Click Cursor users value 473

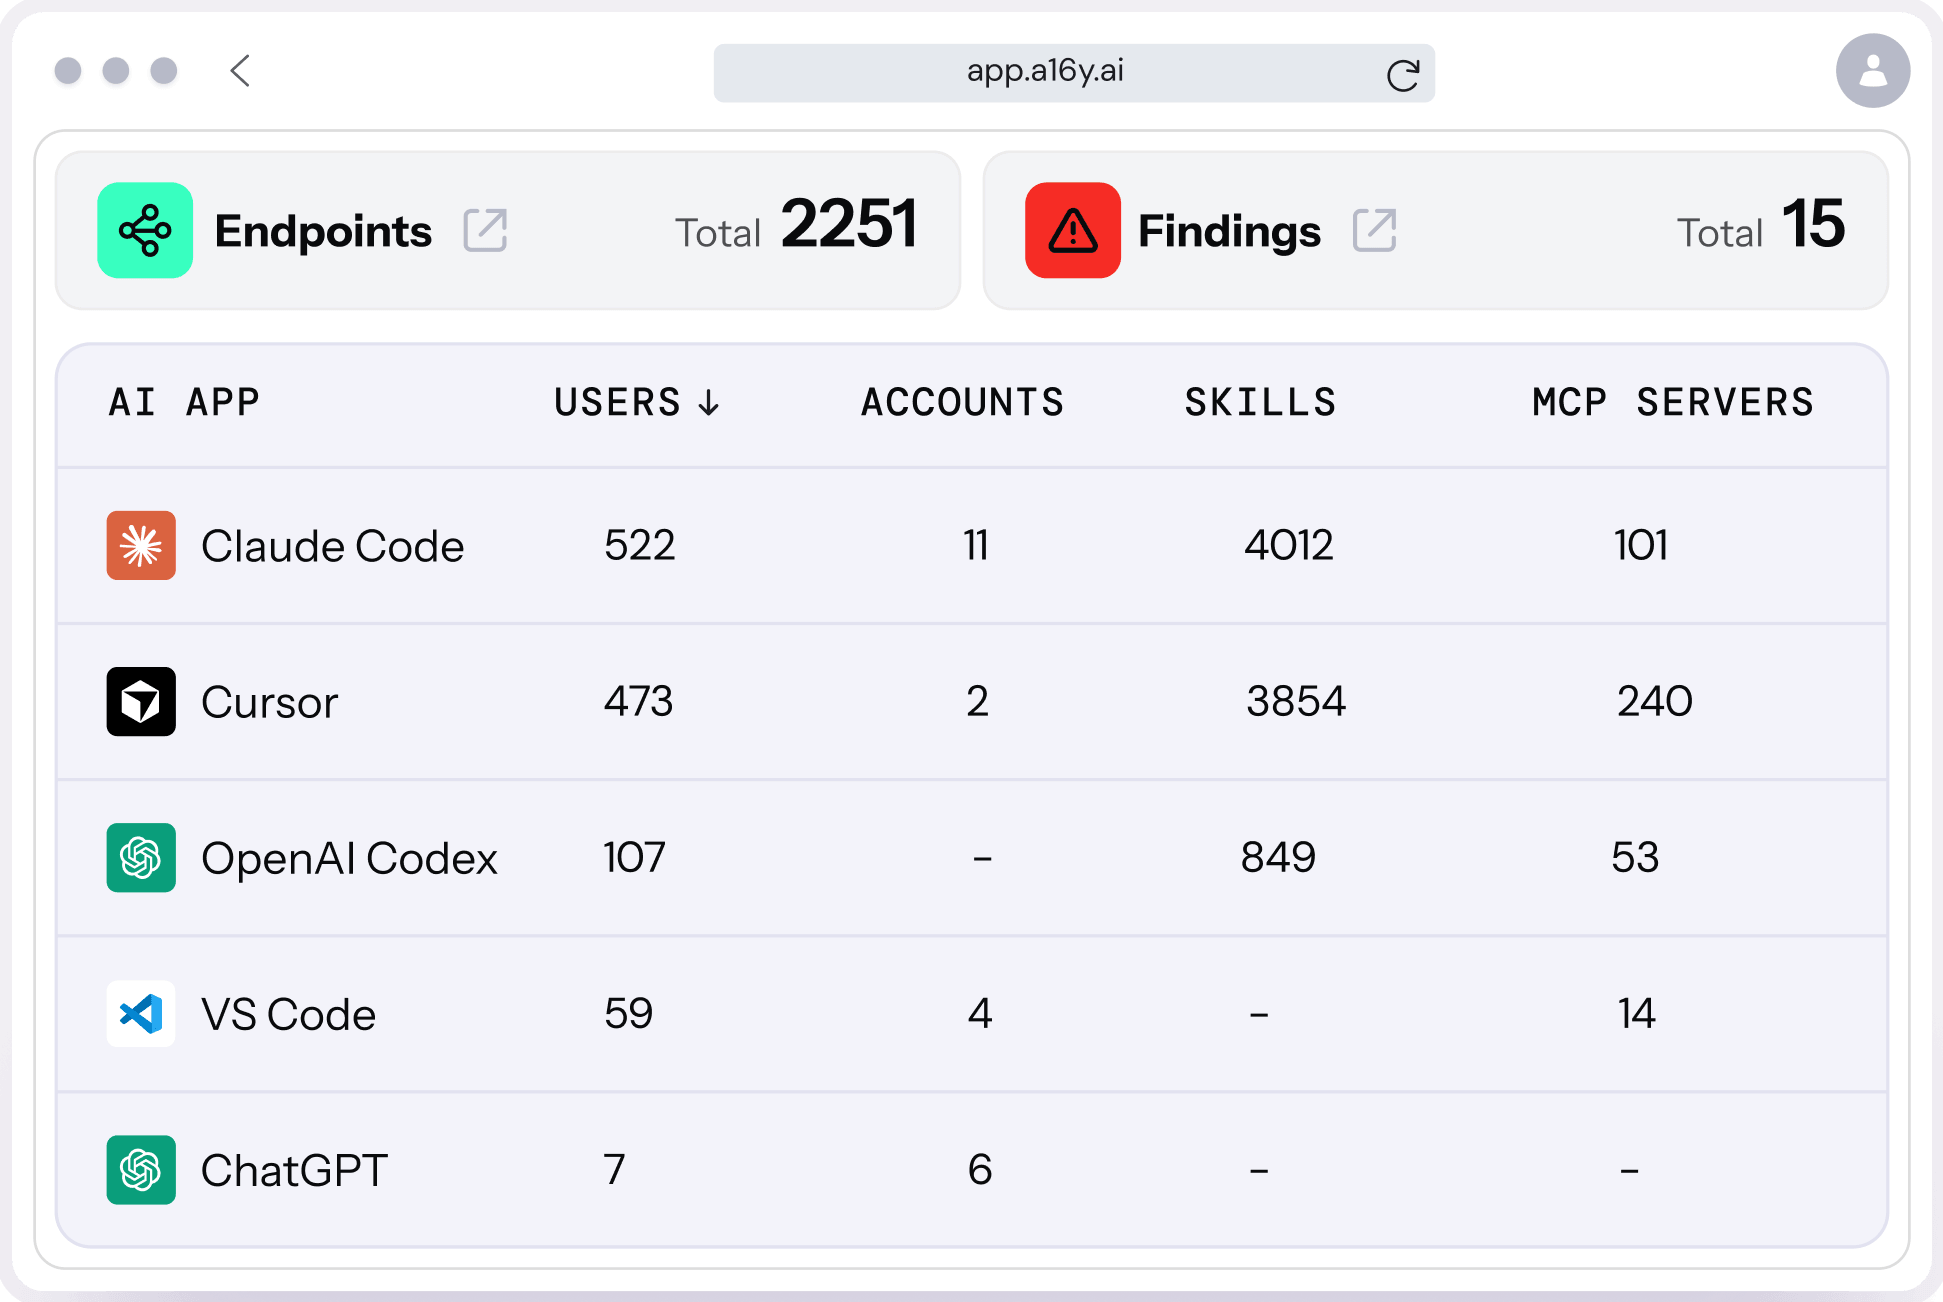pyautogui.click(x=639, y=701)
